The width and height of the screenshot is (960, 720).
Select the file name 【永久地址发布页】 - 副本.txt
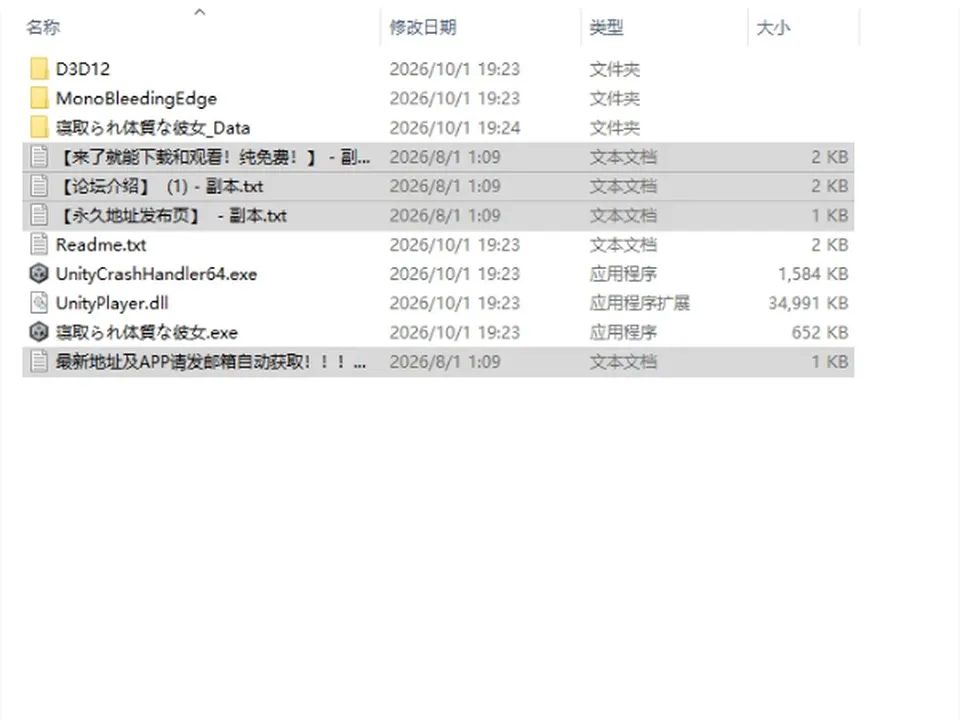point(171,216)
